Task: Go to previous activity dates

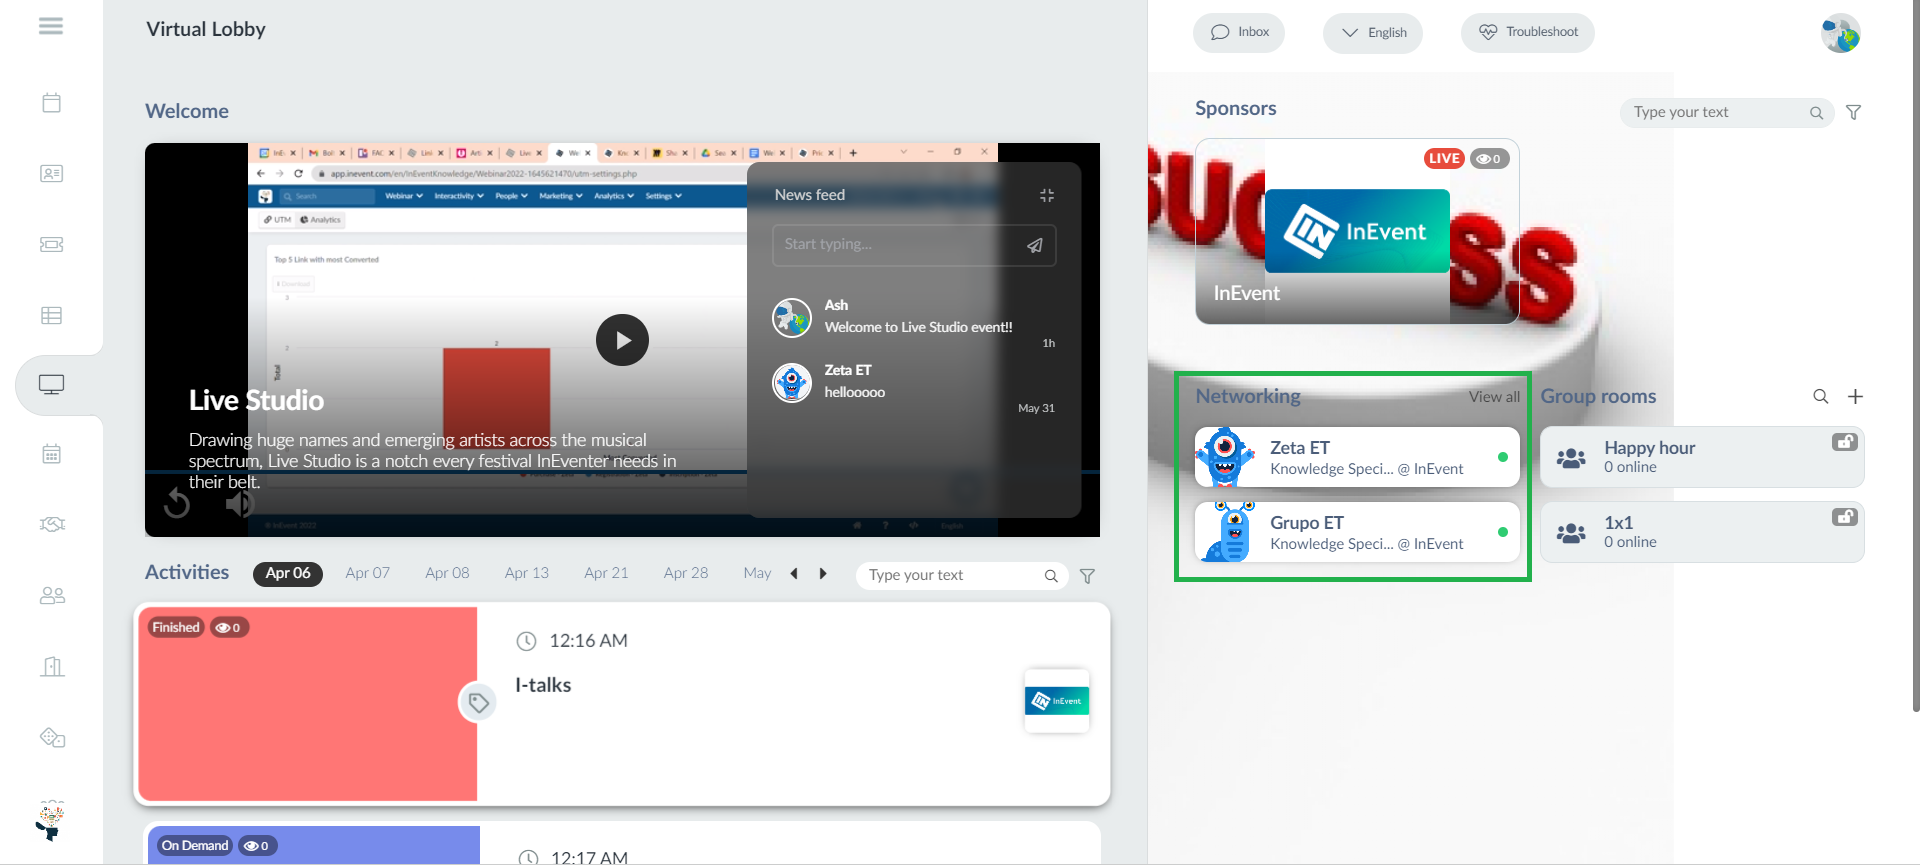Action: [x=794, y=574]
